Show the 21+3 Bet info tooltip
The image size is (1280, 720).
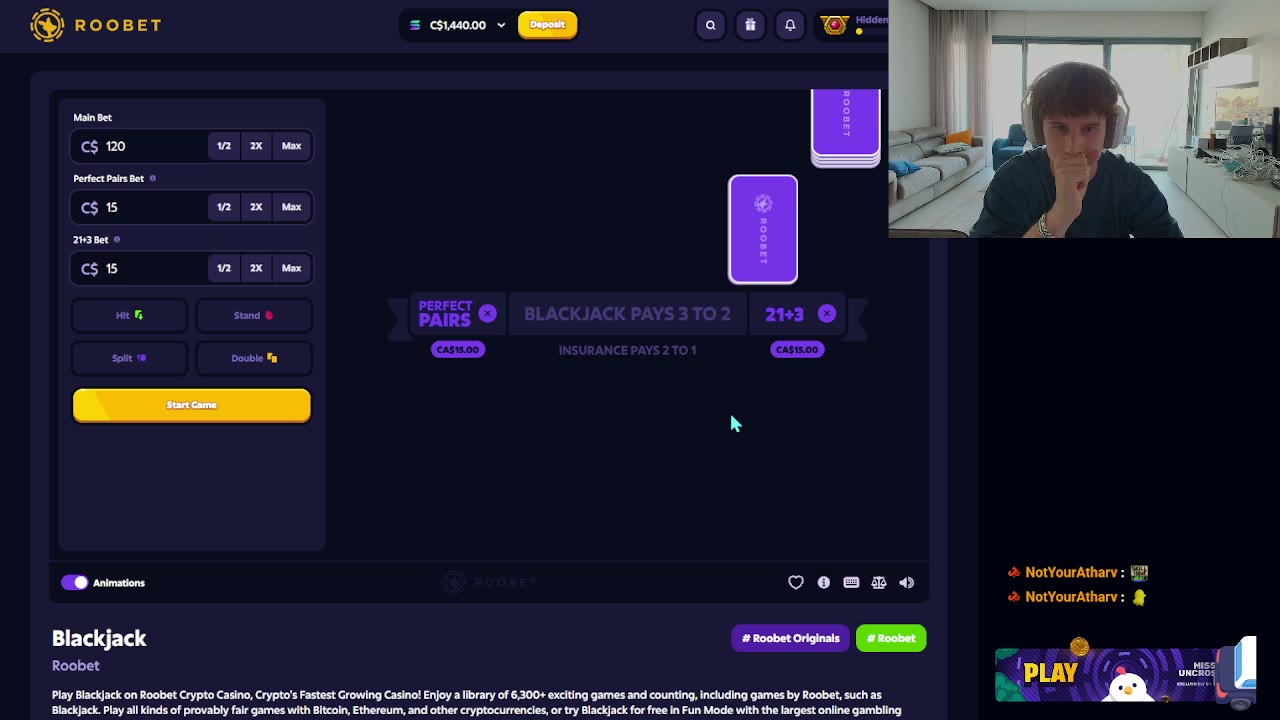[116, 239]
